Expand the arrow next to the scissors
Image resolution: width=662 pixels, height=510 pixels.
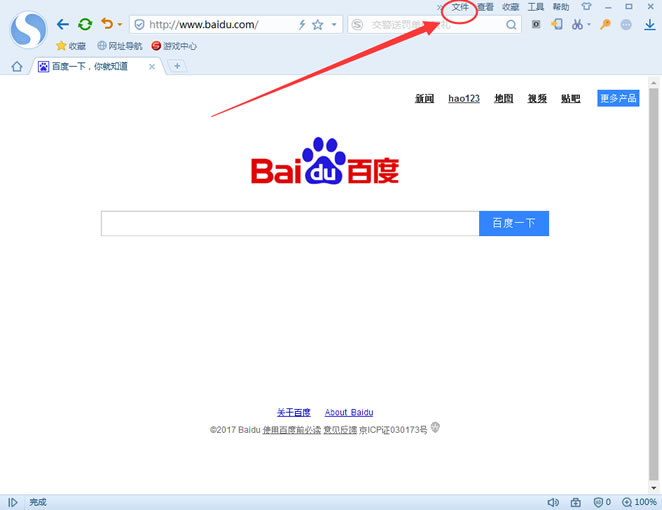pos(589,24)
